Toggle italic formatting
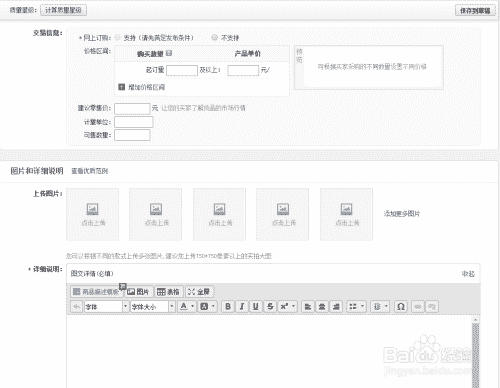 point(242,306)
